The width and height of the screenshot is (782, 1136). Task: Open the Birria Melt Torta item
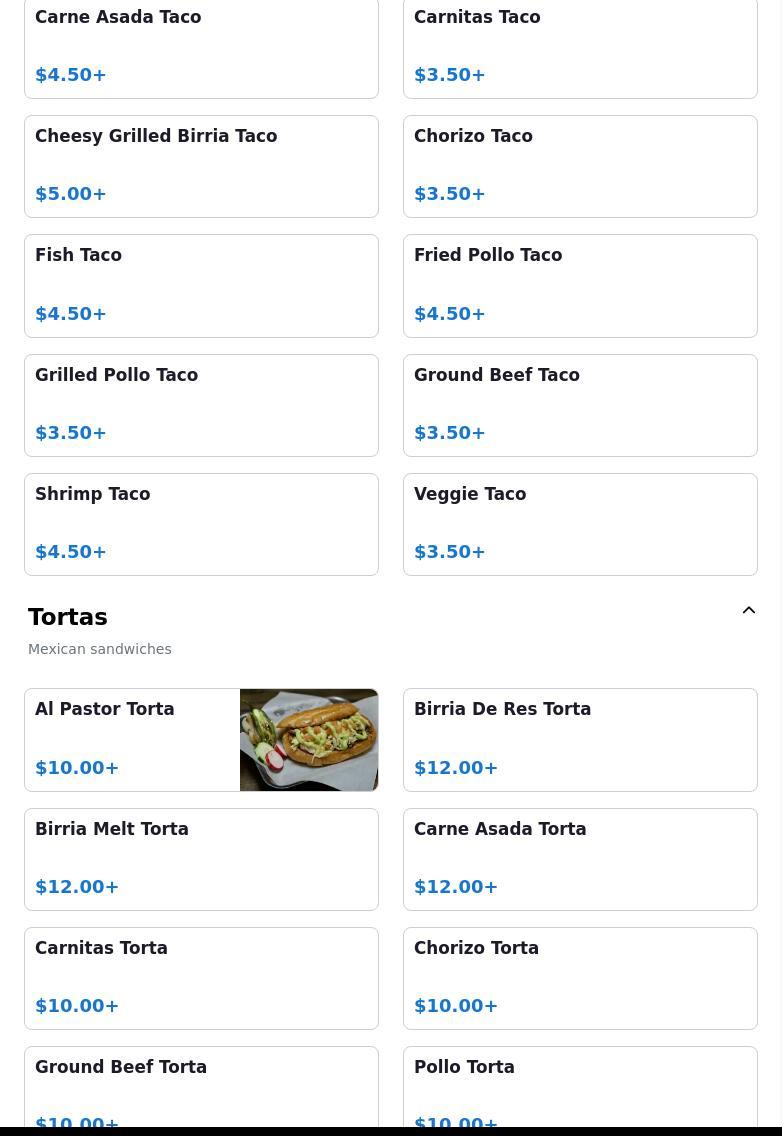point(201,859)
